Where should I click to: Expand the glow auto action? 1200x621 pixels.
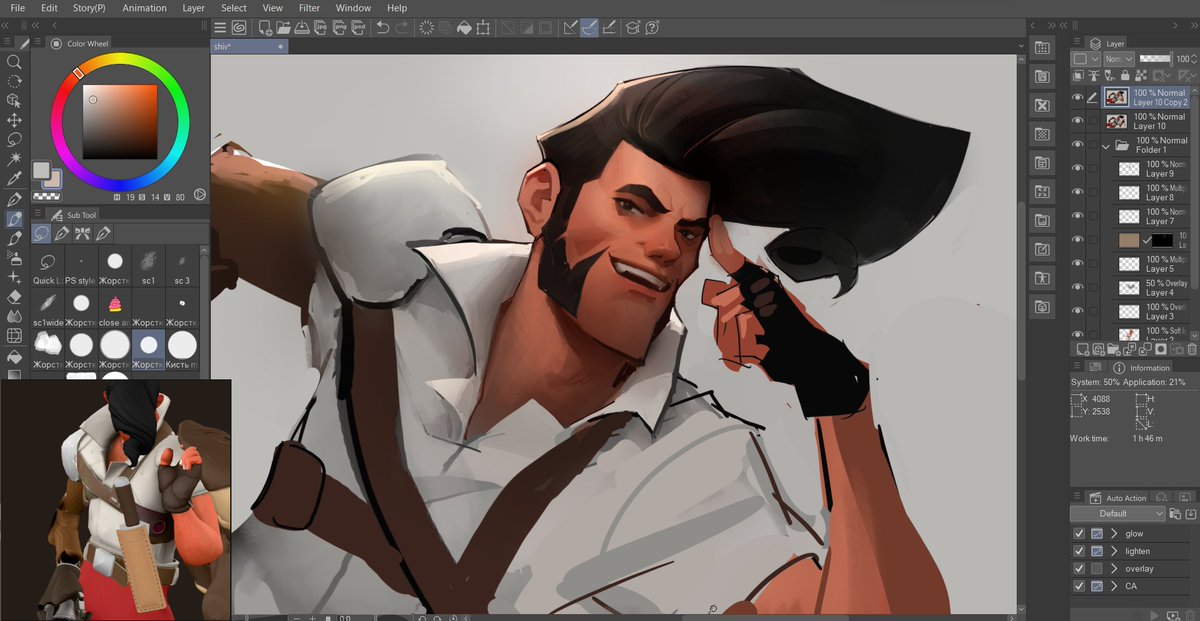(x=1114, y=534)
